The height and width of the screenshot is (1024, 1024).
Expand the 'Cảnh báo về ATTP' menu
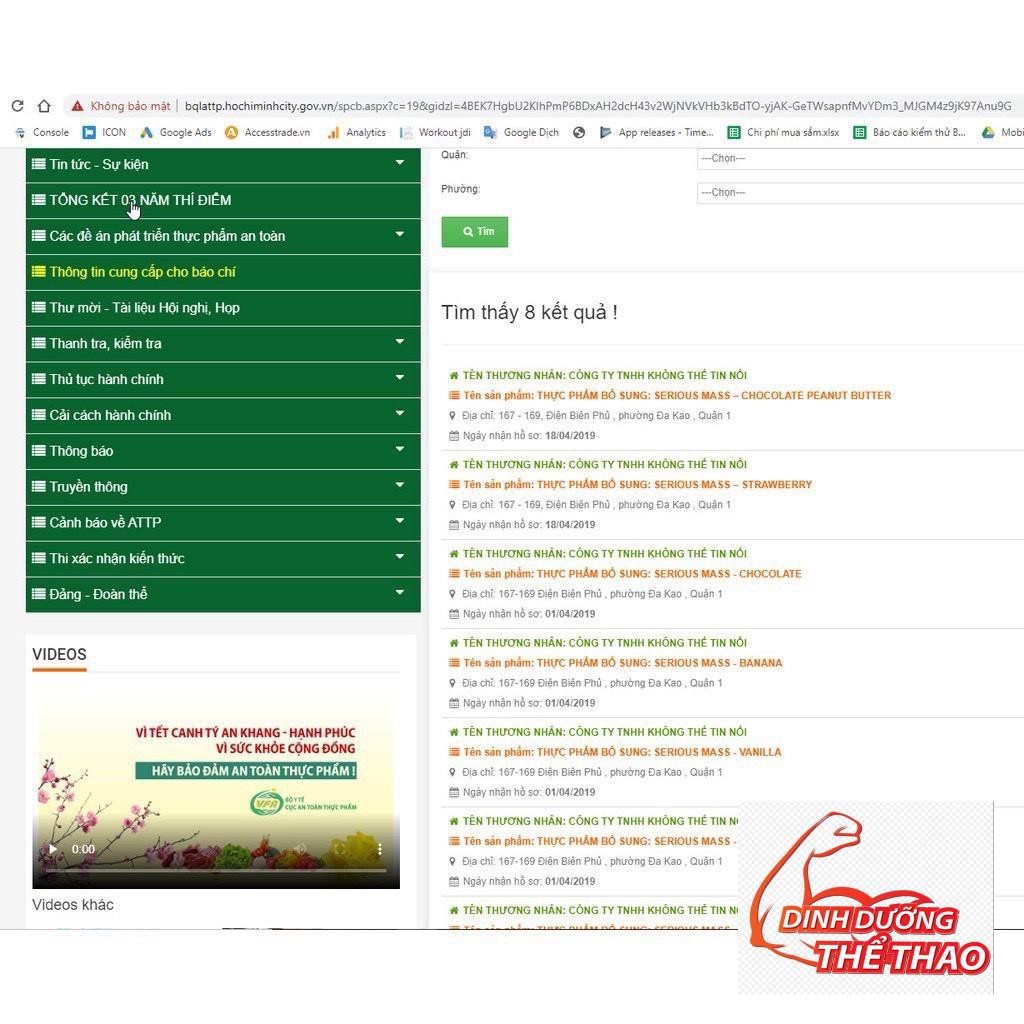(399, 522)
